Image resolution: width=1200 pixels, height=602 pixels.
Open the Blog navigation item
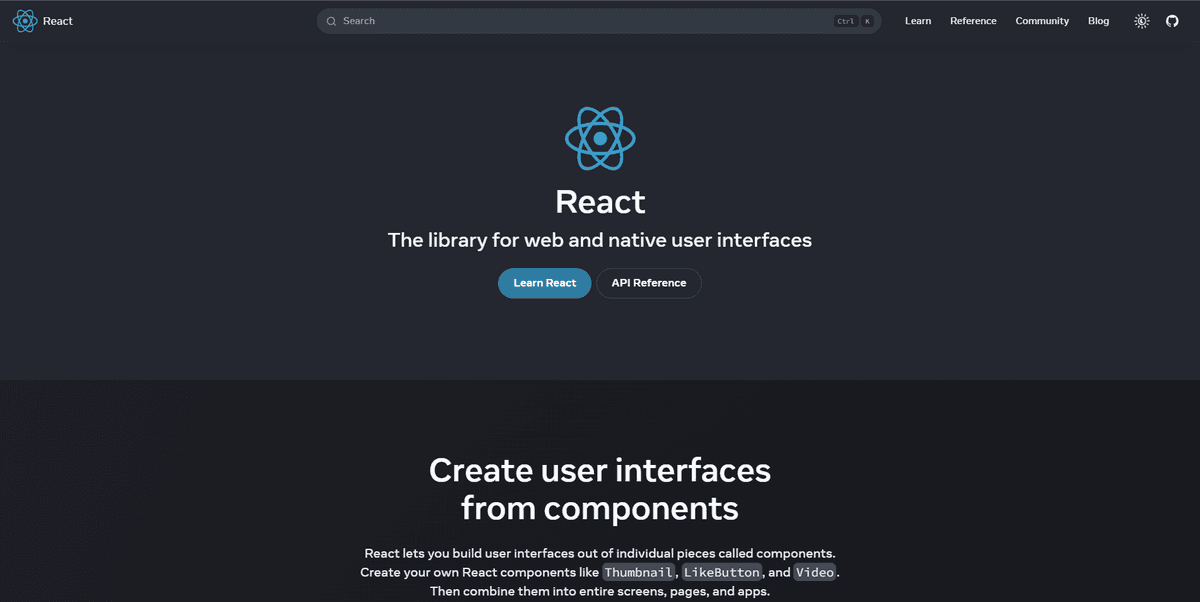tap(1098, 21)
